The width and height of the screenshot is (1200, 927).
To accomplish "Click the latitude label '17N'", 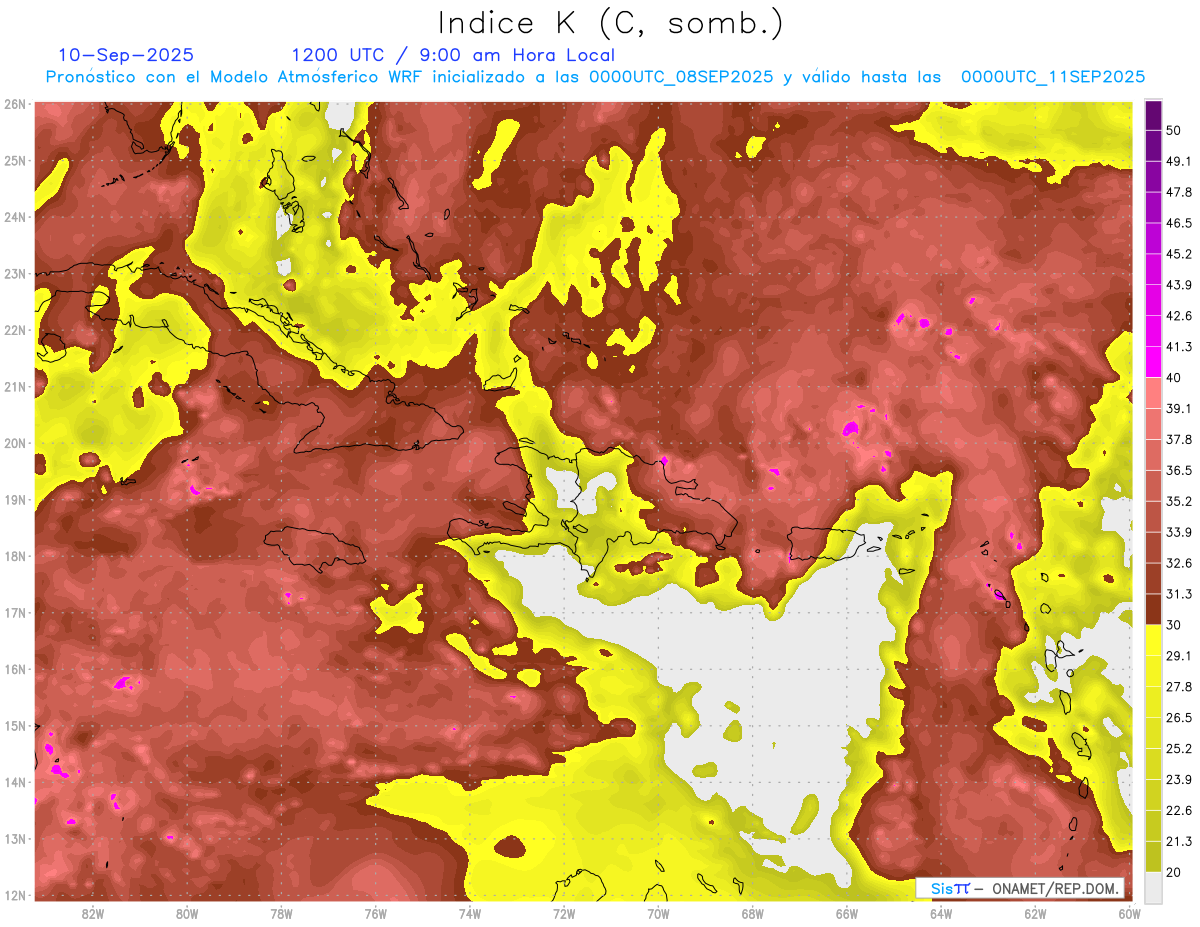I will [14, 612].
